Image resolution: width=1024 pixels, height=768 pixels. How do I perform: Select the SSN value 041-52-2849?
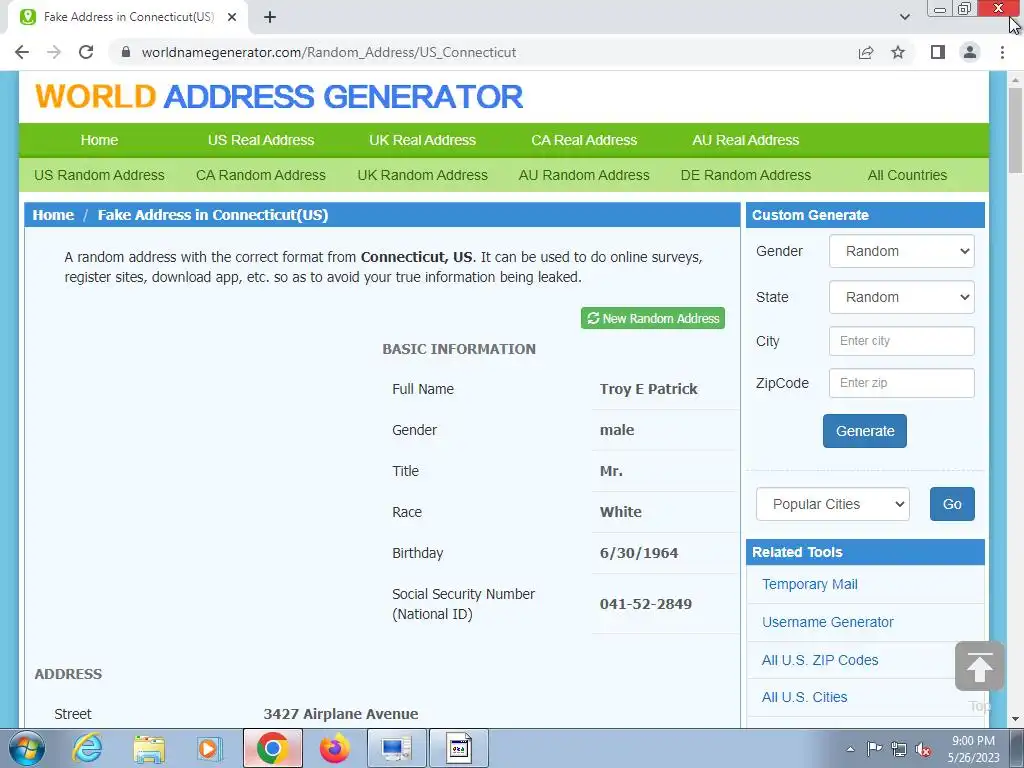coord(646,604)
